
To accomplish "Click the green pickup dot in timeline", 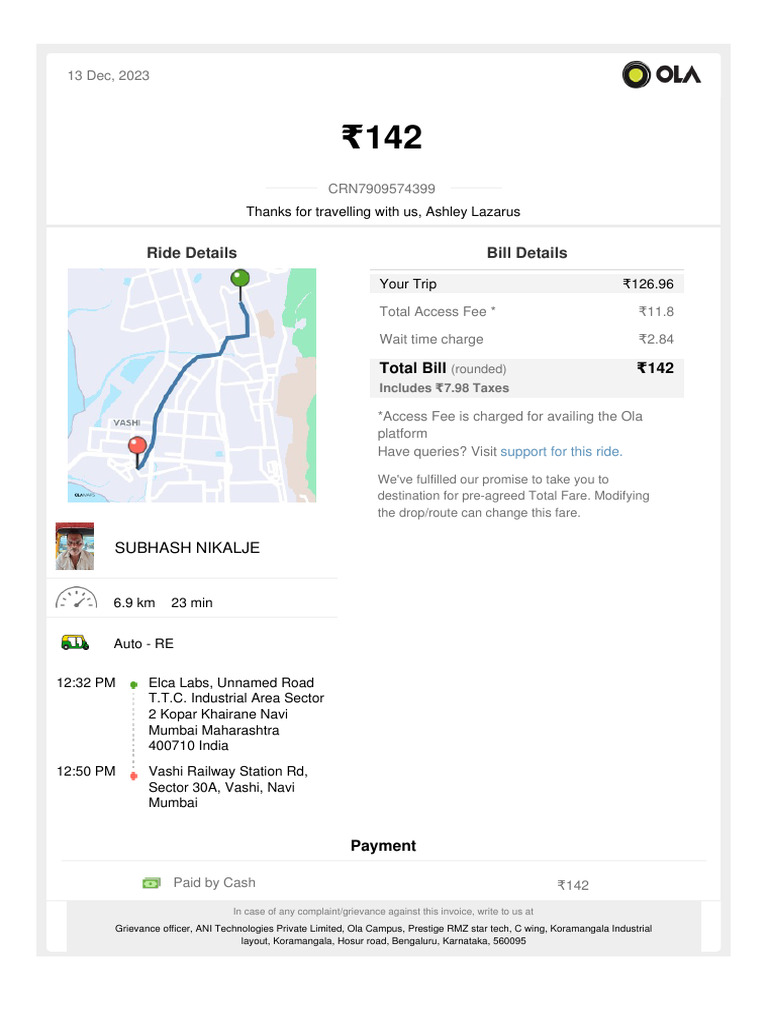I will click(133, 684).
